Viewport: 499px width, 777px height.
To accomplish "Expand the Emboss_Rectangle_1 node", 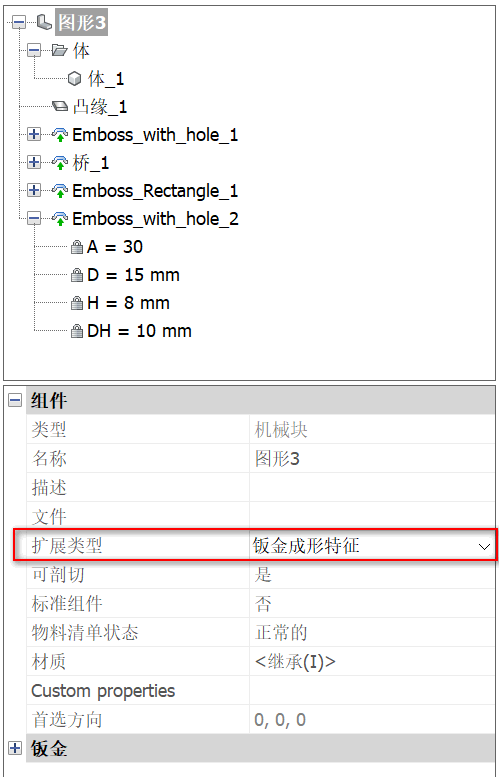I will click(34, 191).
